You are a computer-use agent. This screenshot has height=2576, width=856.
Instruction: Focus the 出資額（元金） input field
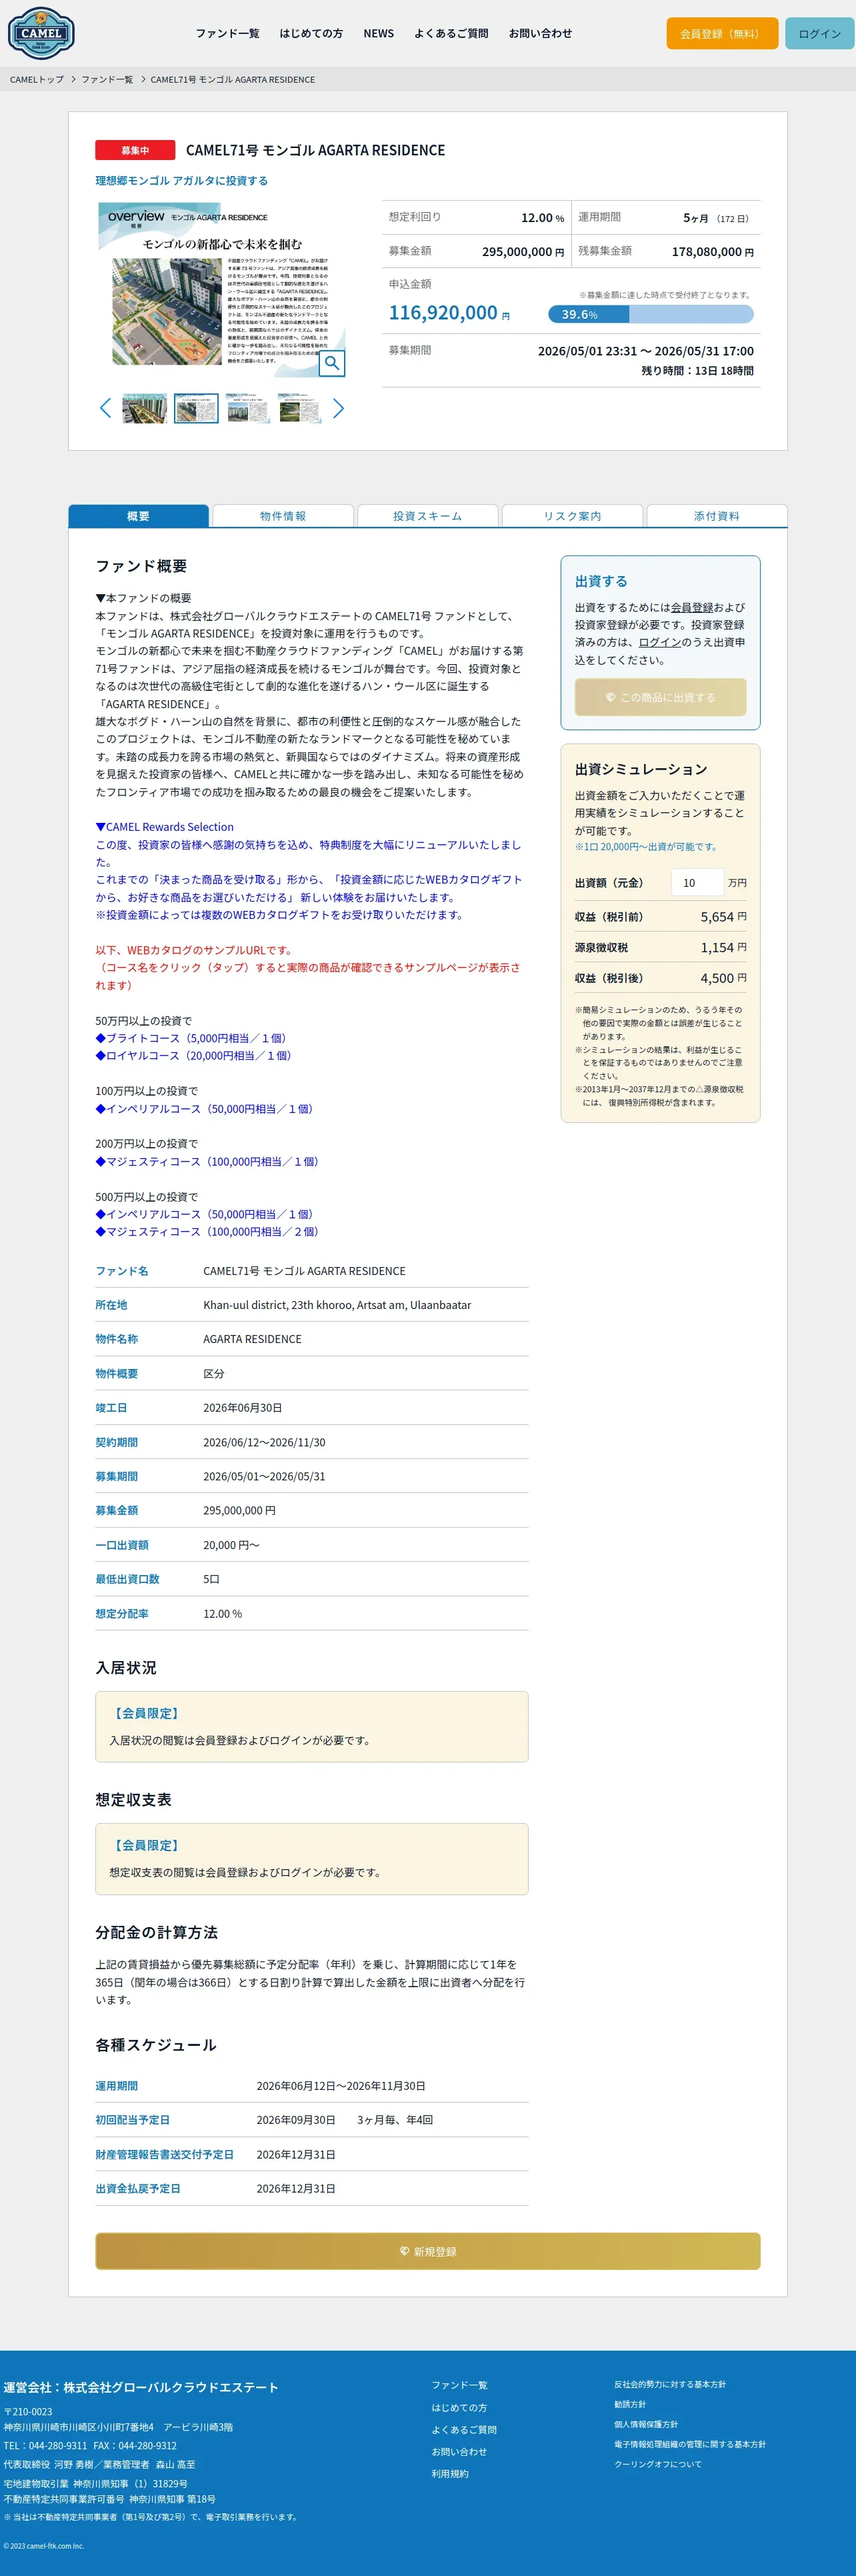point(697,882)
